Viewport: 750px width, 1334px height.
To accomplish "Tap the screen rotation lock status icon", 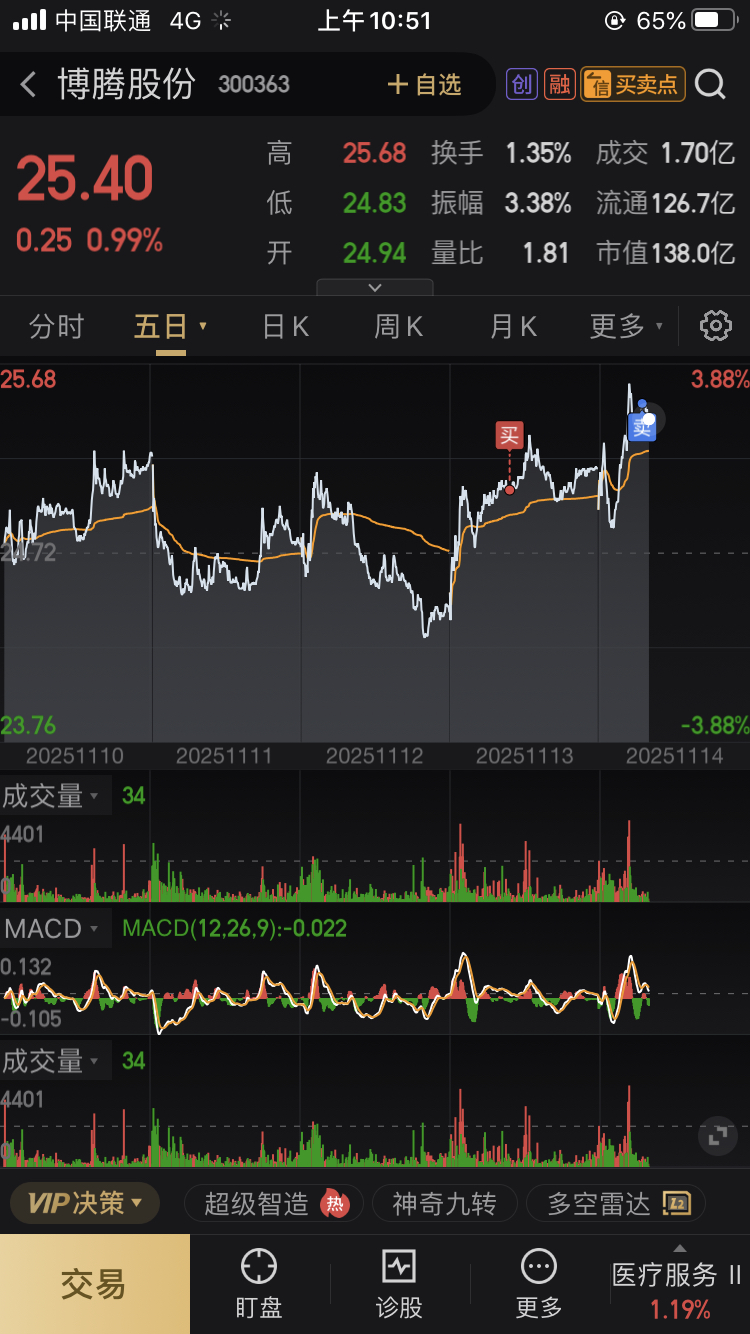I will [x=615, y=21].
